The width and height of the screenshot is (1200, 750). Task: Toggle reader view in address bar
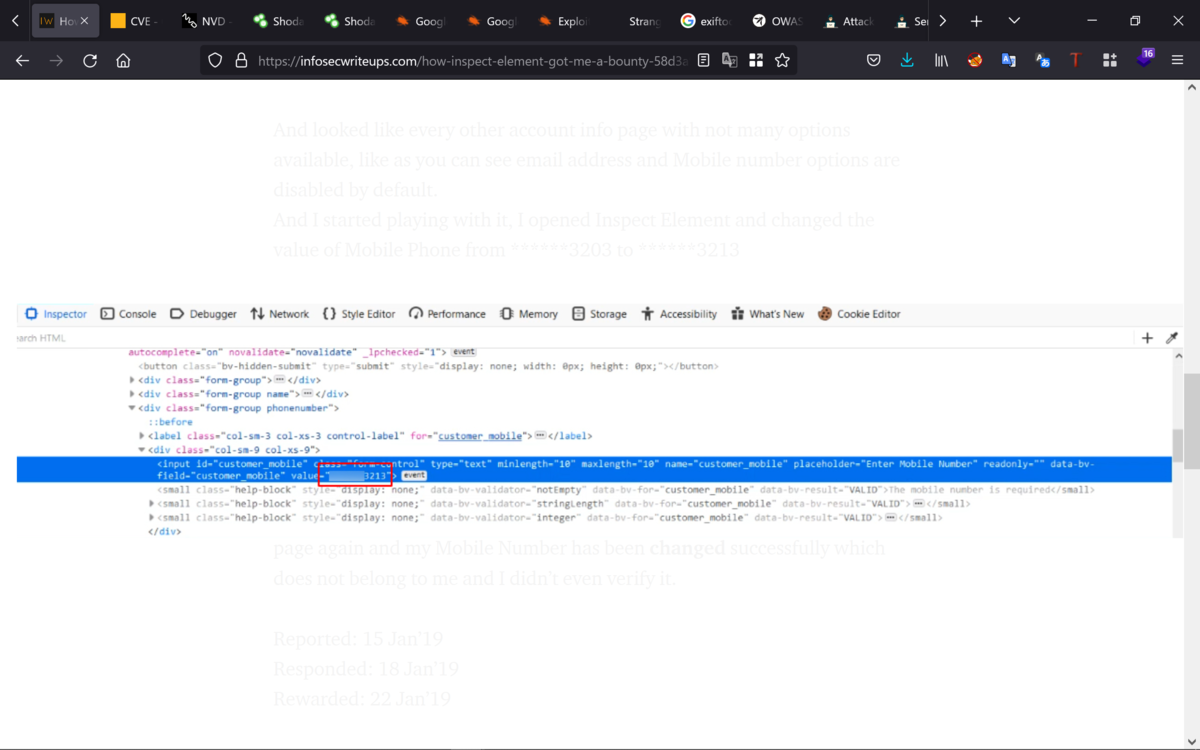(704, 61)
